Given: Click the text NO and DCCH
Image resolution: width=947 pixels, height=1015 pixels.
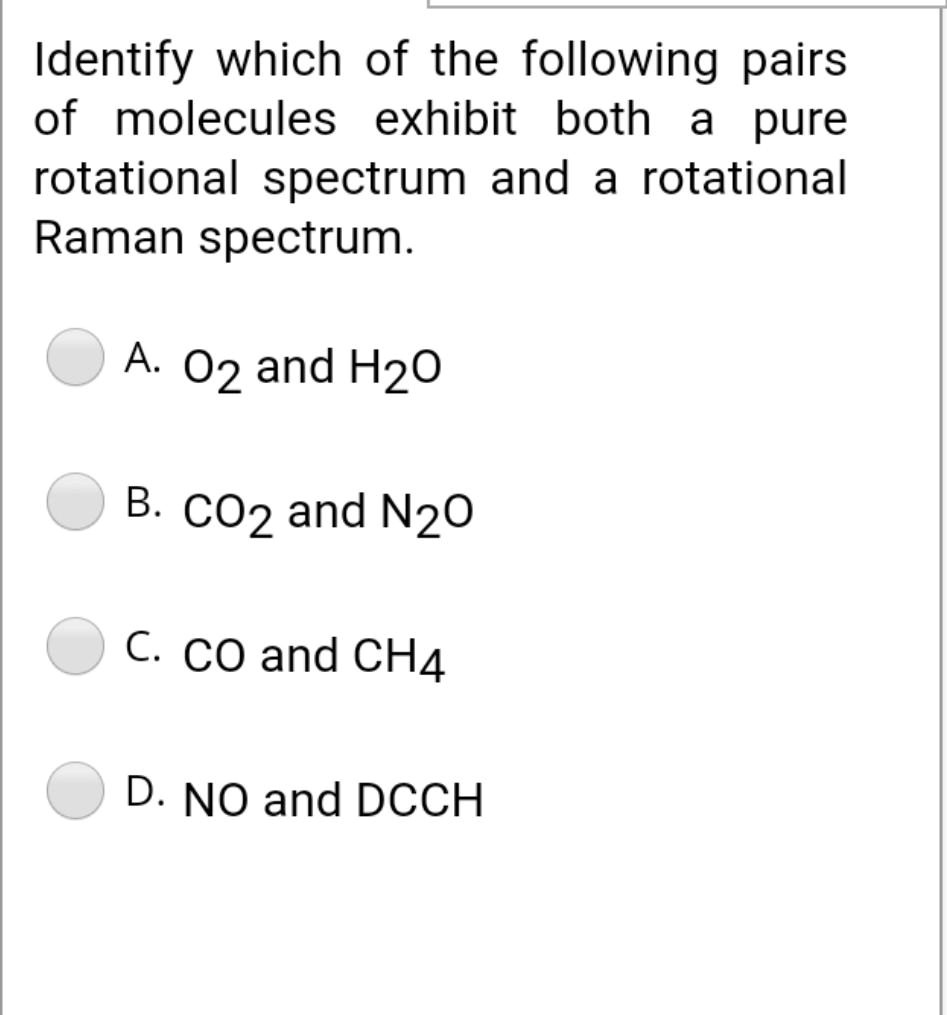Looking at the screenshot, I should tap(330, 797).
